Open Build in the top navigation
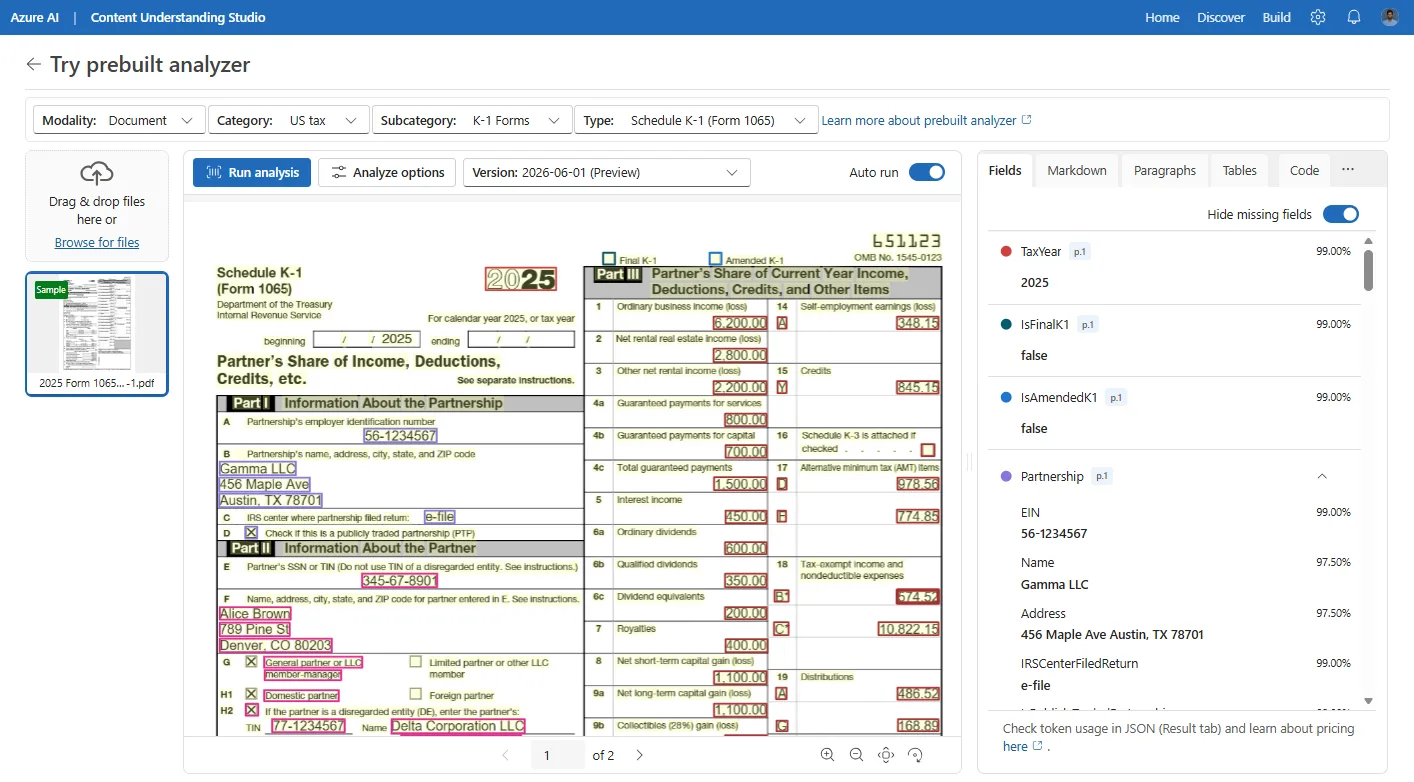The image size is (1414, 782). click(1277, 17)
